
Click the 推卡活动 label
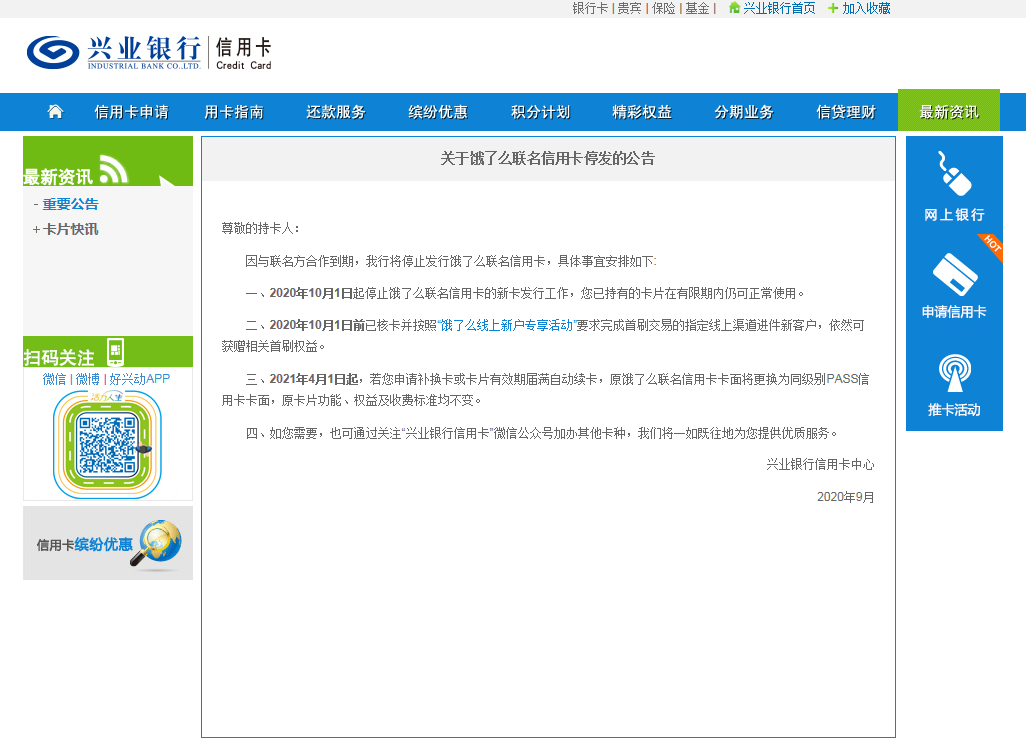954,410
